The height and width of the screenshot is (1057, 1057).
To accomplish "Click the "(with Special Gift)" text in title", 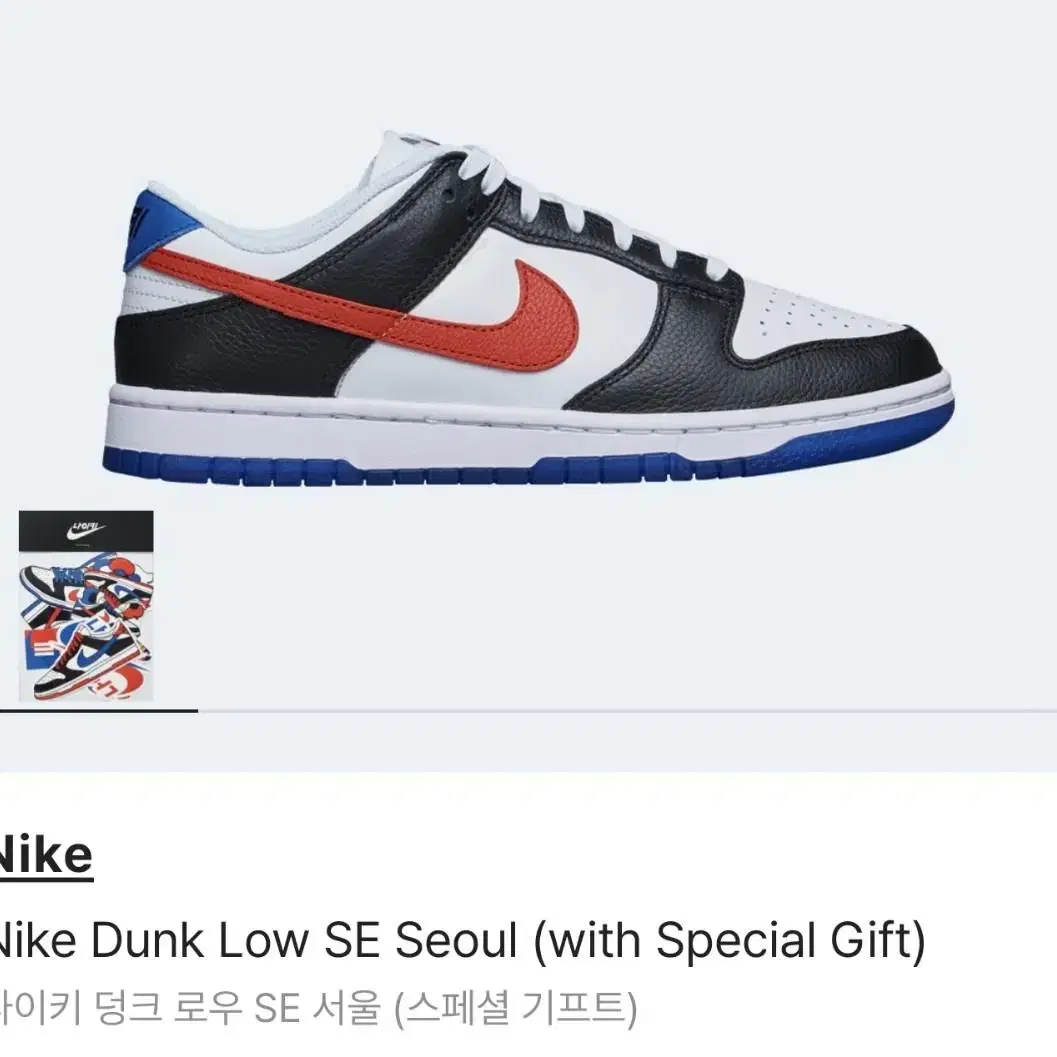I will (x=729, y=940).
